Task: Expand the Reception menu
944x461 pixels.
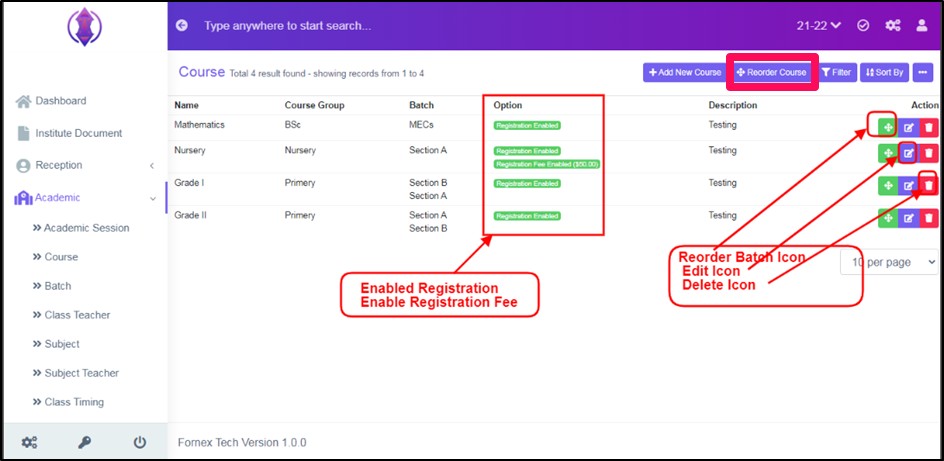Action: pos(84,165)
